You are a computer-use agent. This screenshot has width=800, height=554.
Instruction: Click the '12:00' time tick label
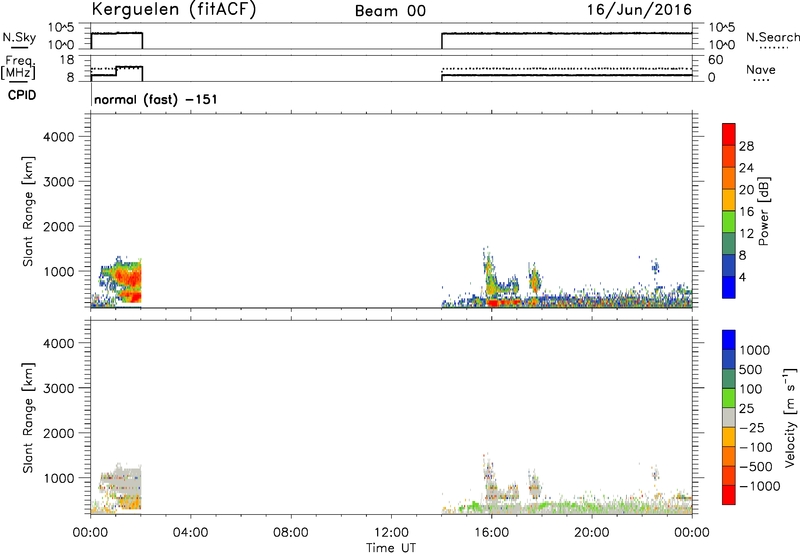pos(391,533)
